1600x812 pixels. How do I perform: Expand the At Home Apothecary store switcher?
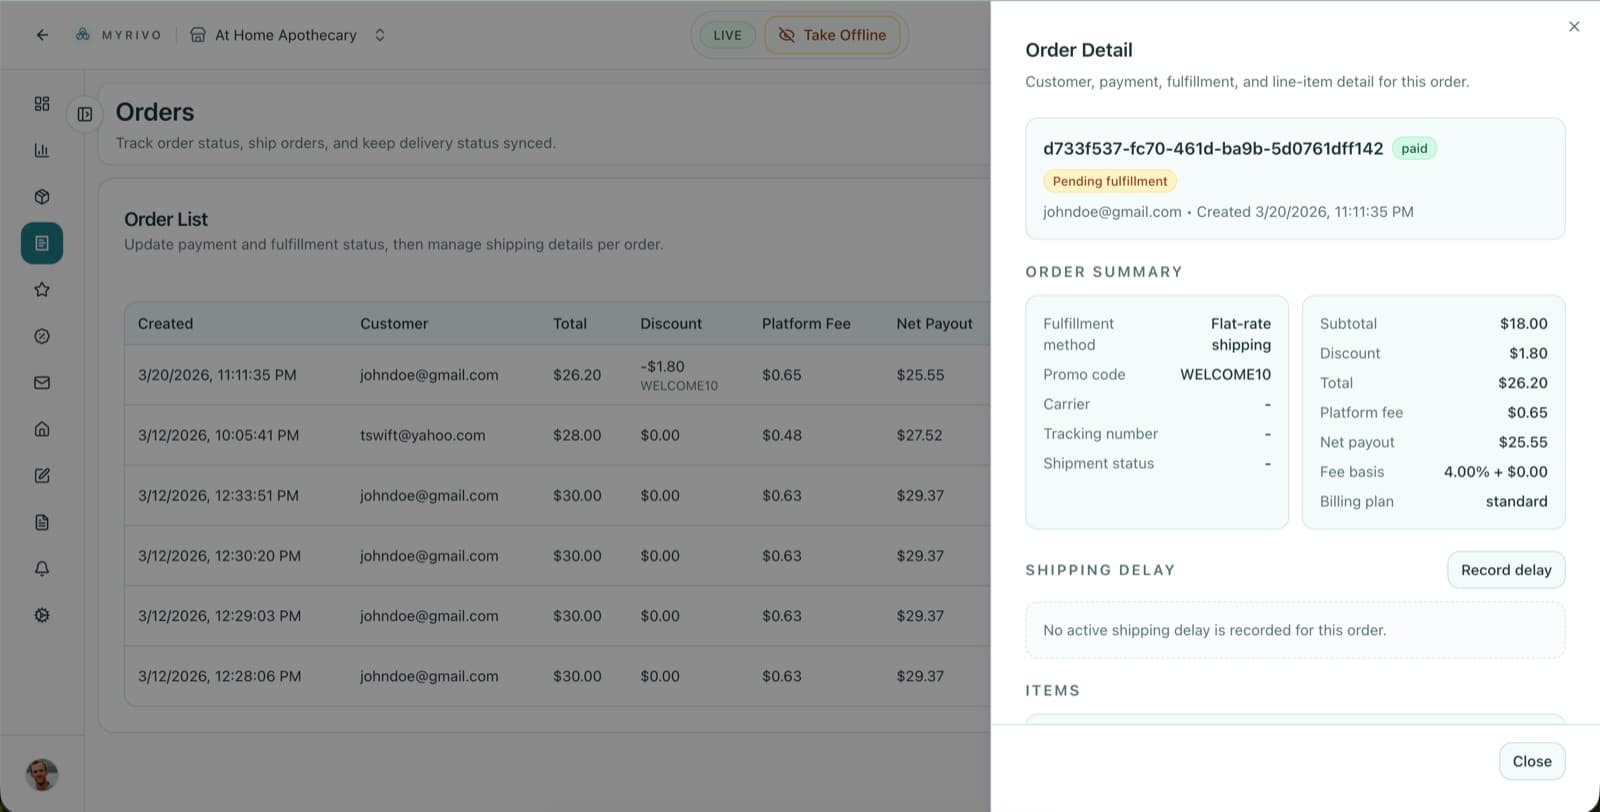point(380,35)
